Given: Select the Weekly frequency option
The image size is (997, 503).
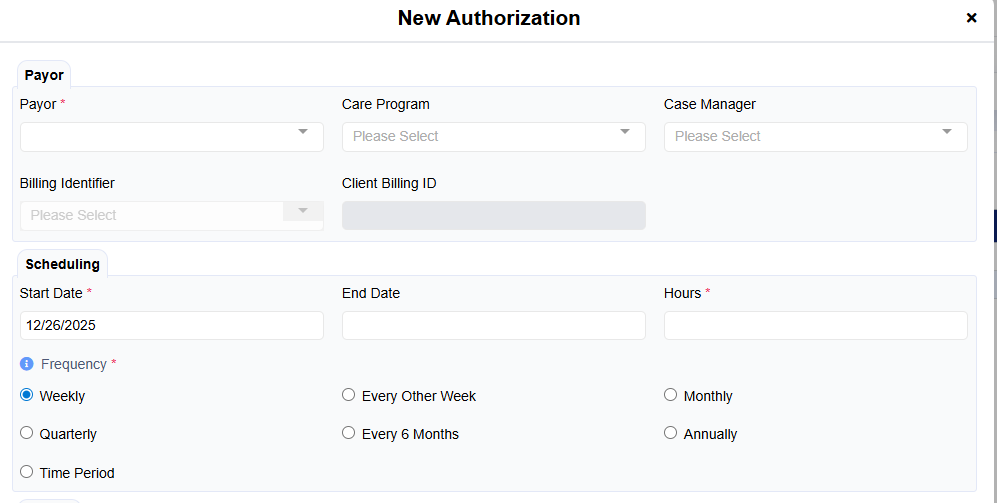Looking at the screenshot, I should tap(27, 395).
